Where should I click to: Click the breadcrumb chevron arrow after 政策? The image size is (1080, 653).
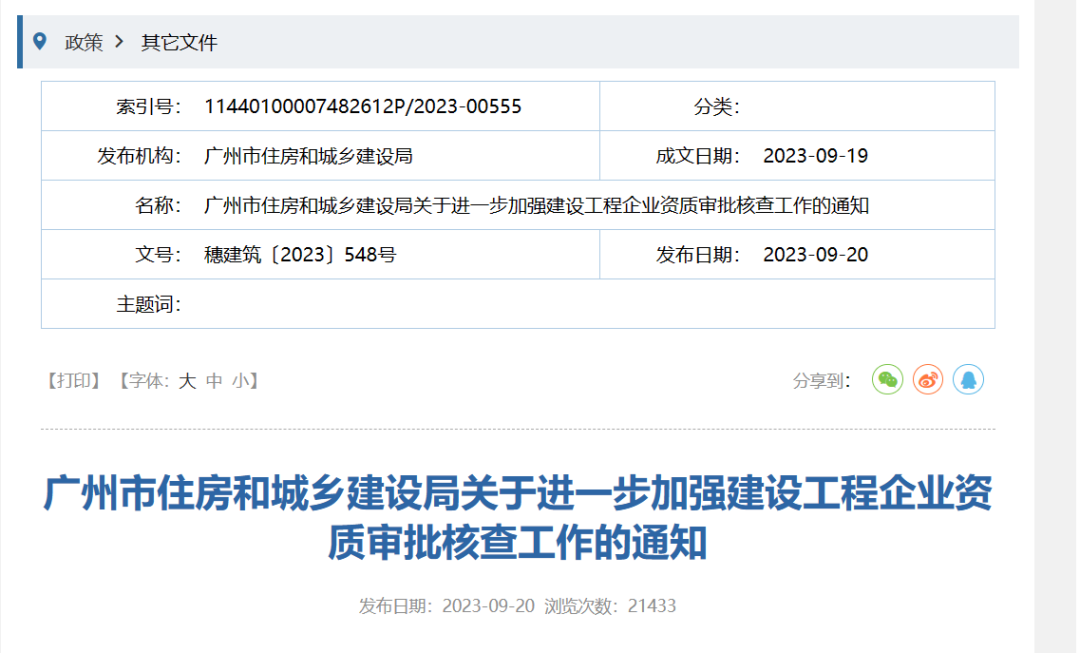pos(120,42)
